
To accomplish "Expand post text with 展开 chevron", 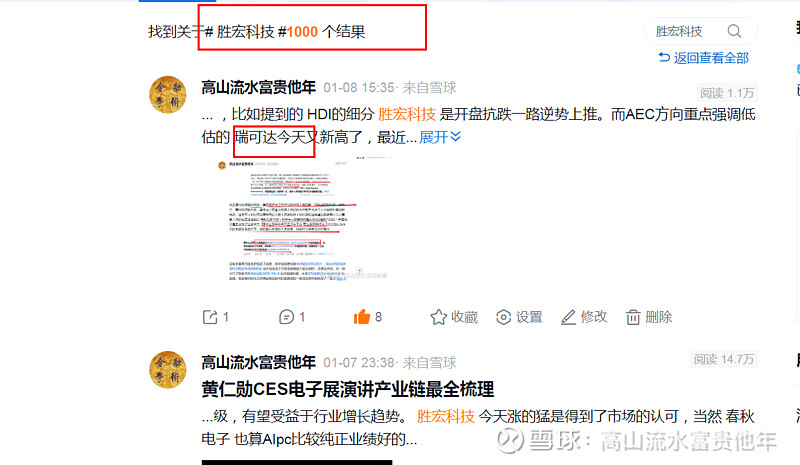I will [x=440, y=137].
